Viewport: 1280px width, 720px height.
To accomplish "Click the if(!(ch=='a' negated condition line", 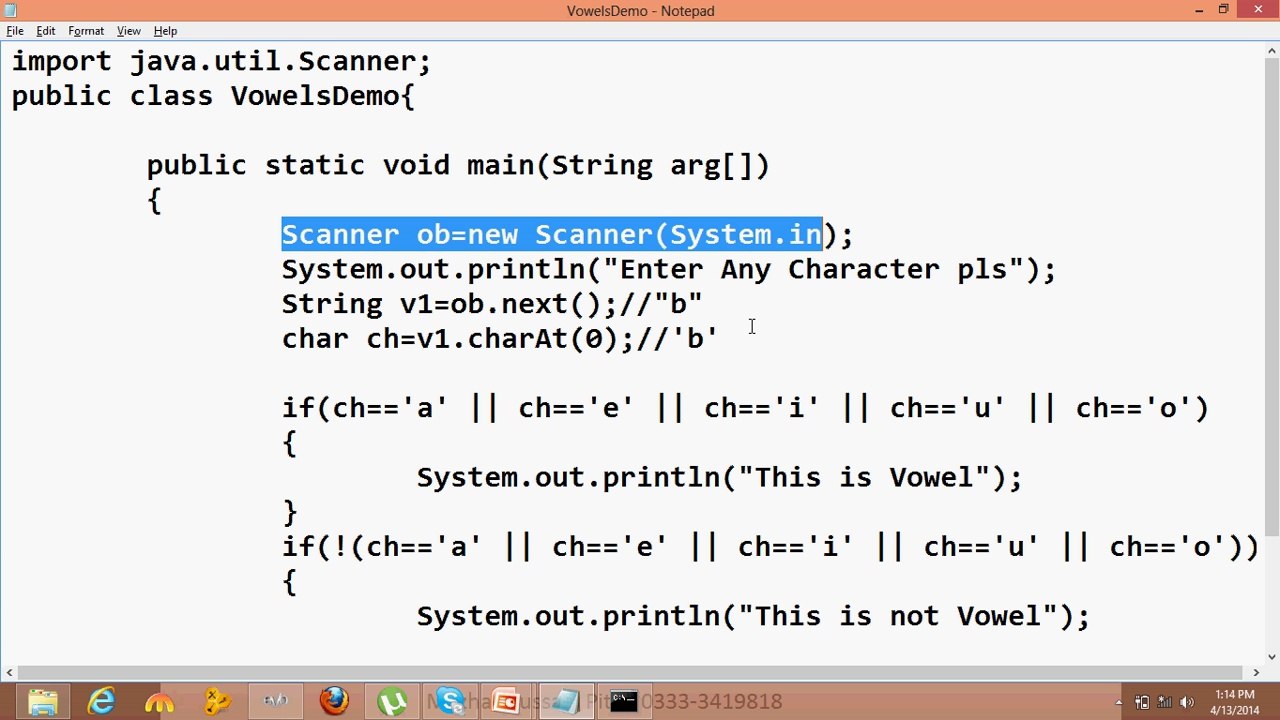I will pyautogui.click(x=770, y=547).
